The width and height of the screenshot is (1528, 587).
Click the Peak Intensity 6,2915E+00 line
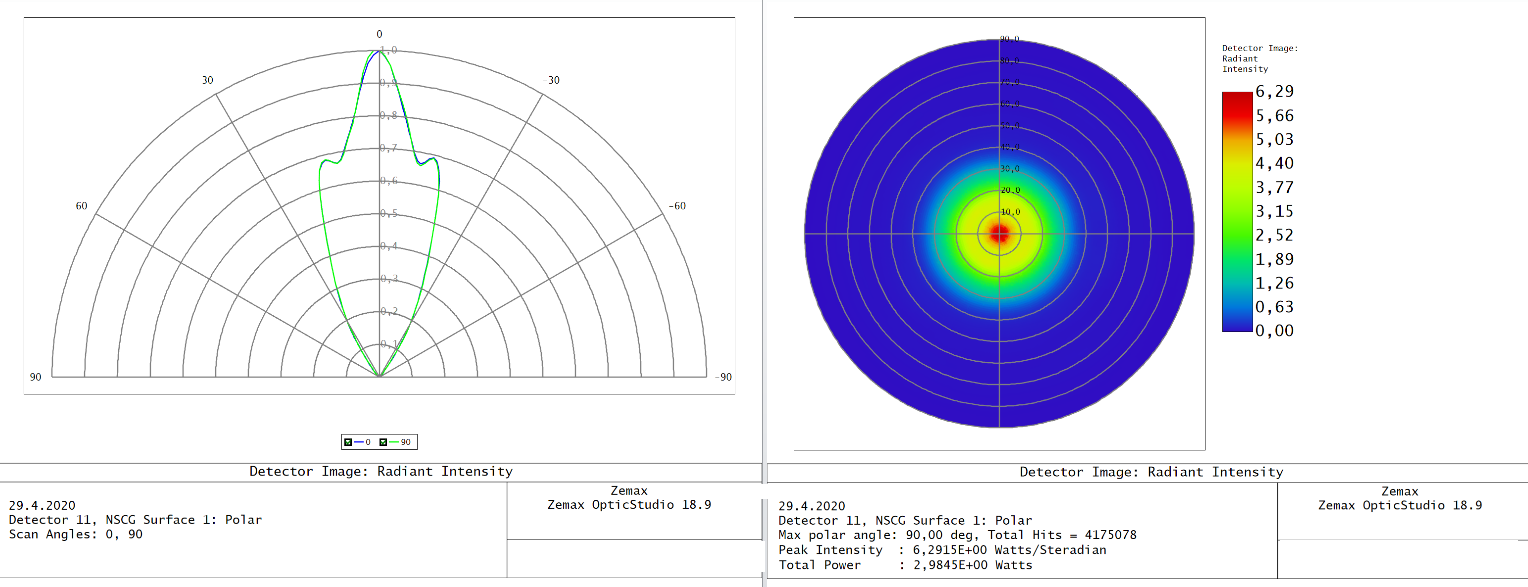(x=942, y=550)
